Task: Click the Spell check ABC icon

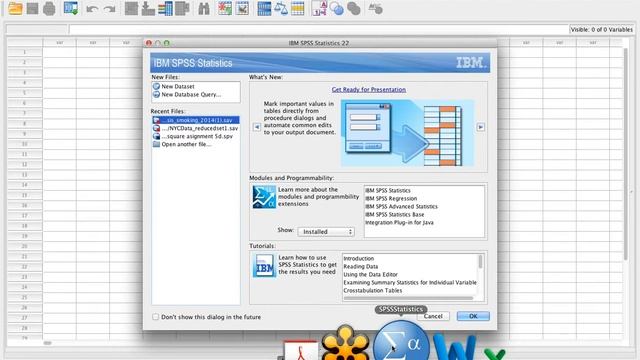Action: [x=375, y=9]
